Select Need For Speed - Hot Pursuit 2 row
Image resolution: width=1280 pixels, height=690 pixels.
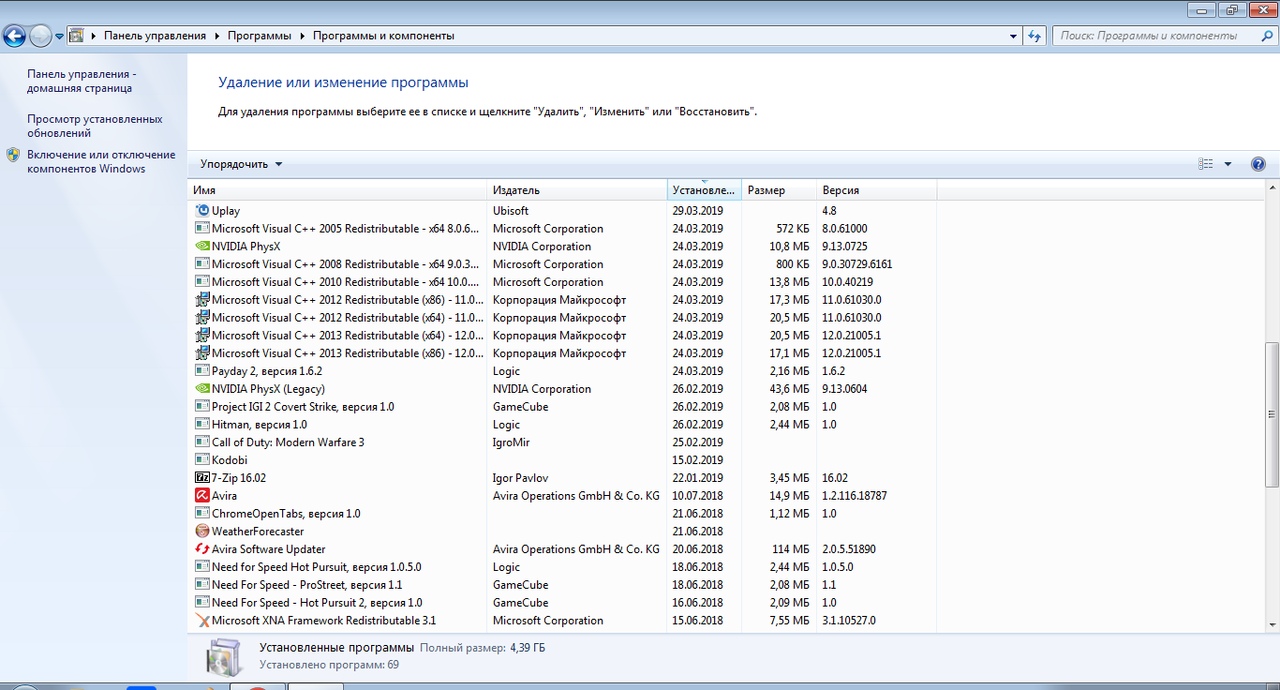(x=562, y=603)
